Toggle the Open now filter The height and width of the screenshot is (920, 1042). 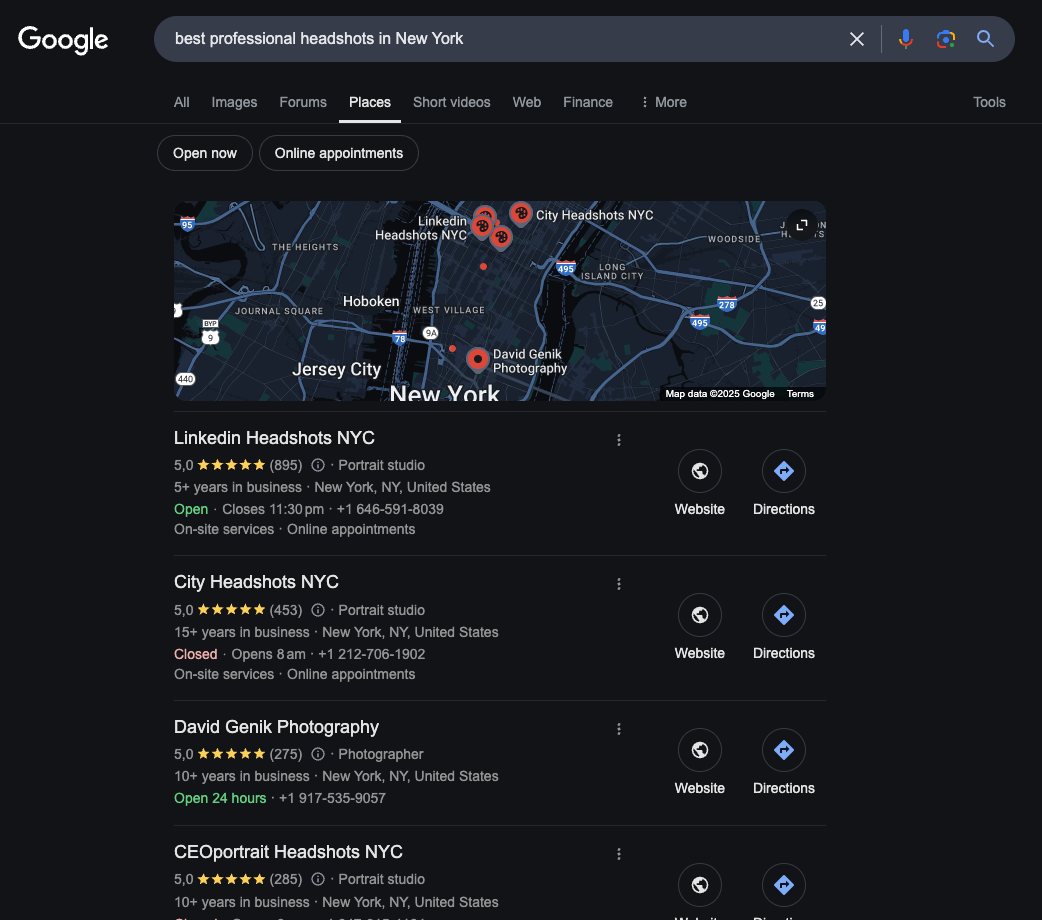pyautogui.click(x=205, y=153)
